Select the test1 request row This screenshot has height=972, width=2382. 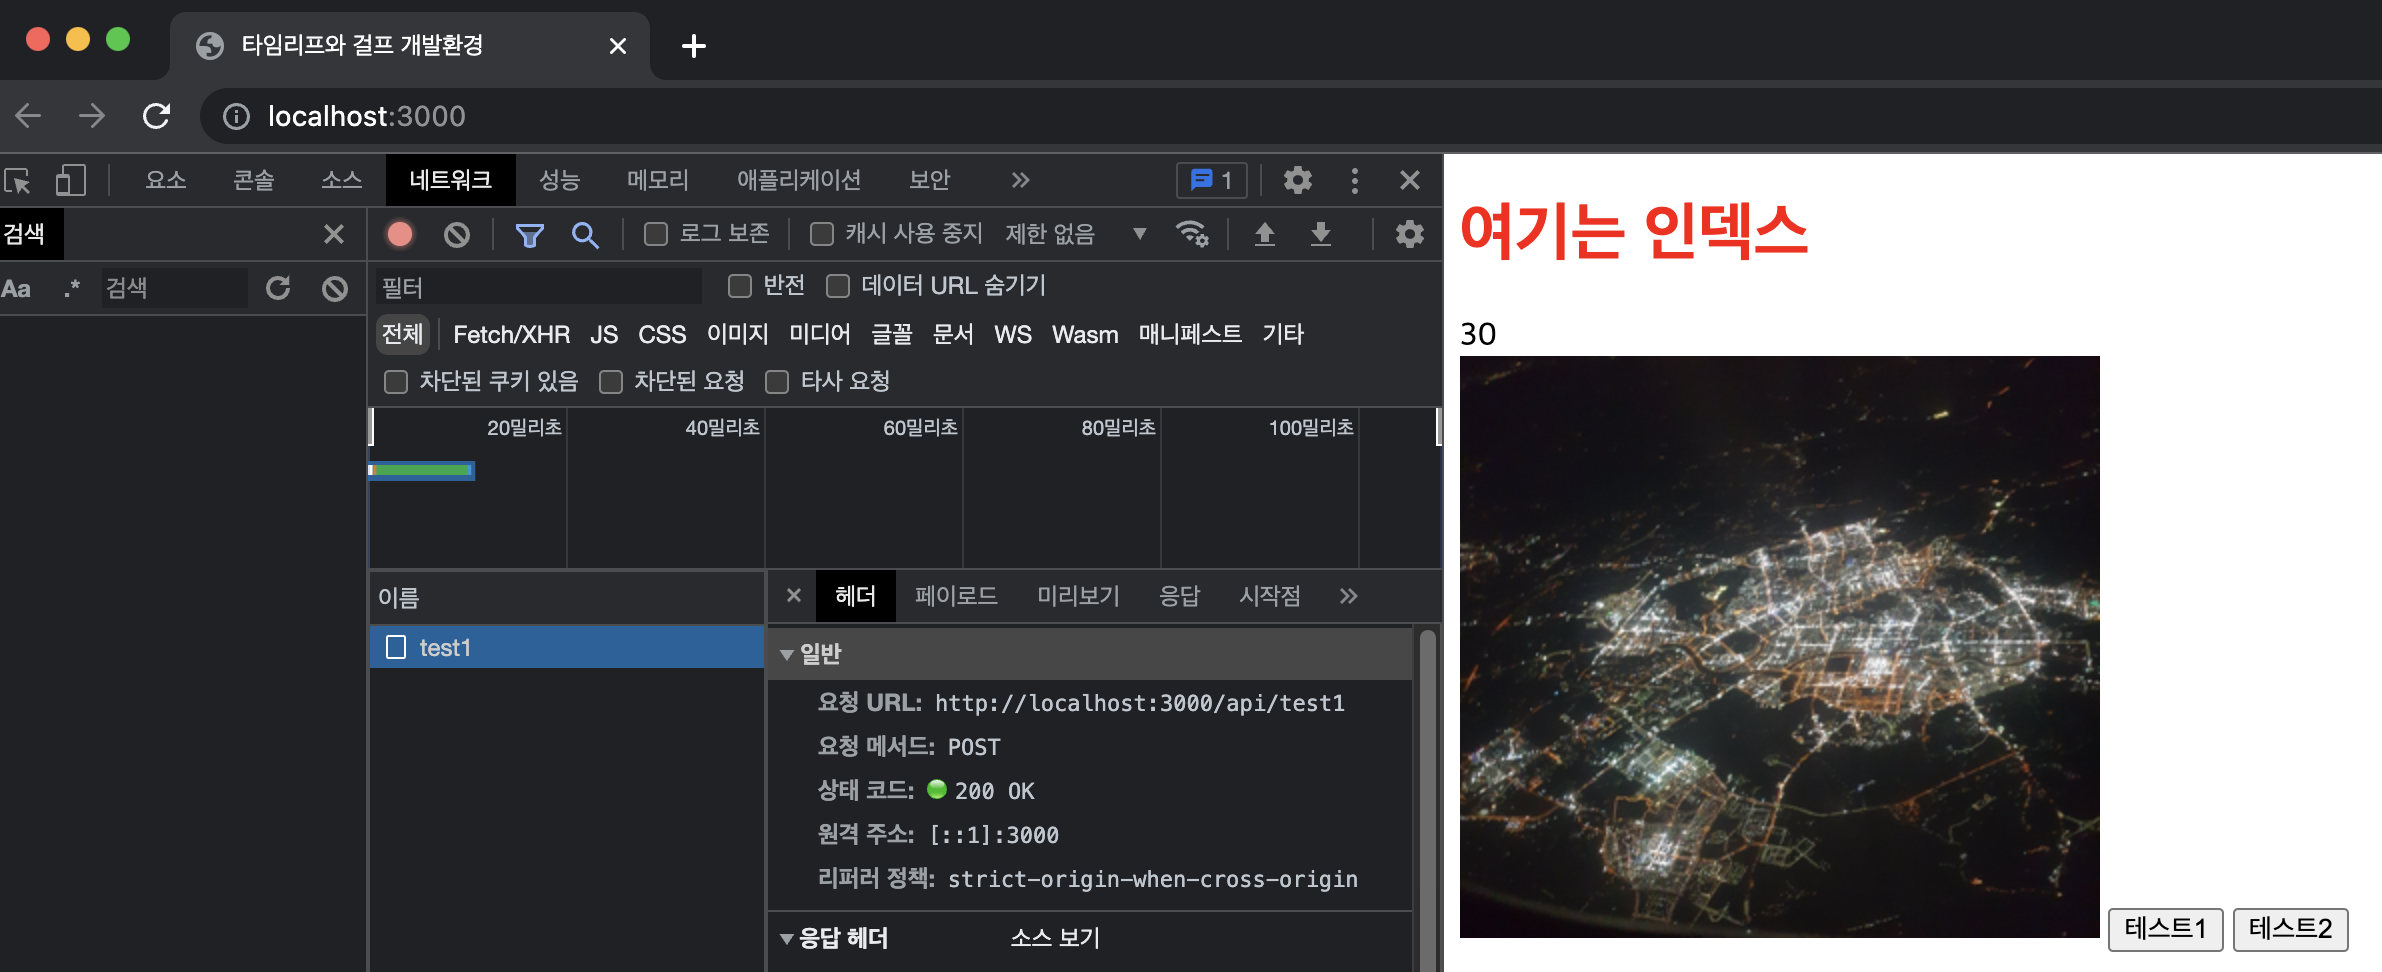coord(567,647)
